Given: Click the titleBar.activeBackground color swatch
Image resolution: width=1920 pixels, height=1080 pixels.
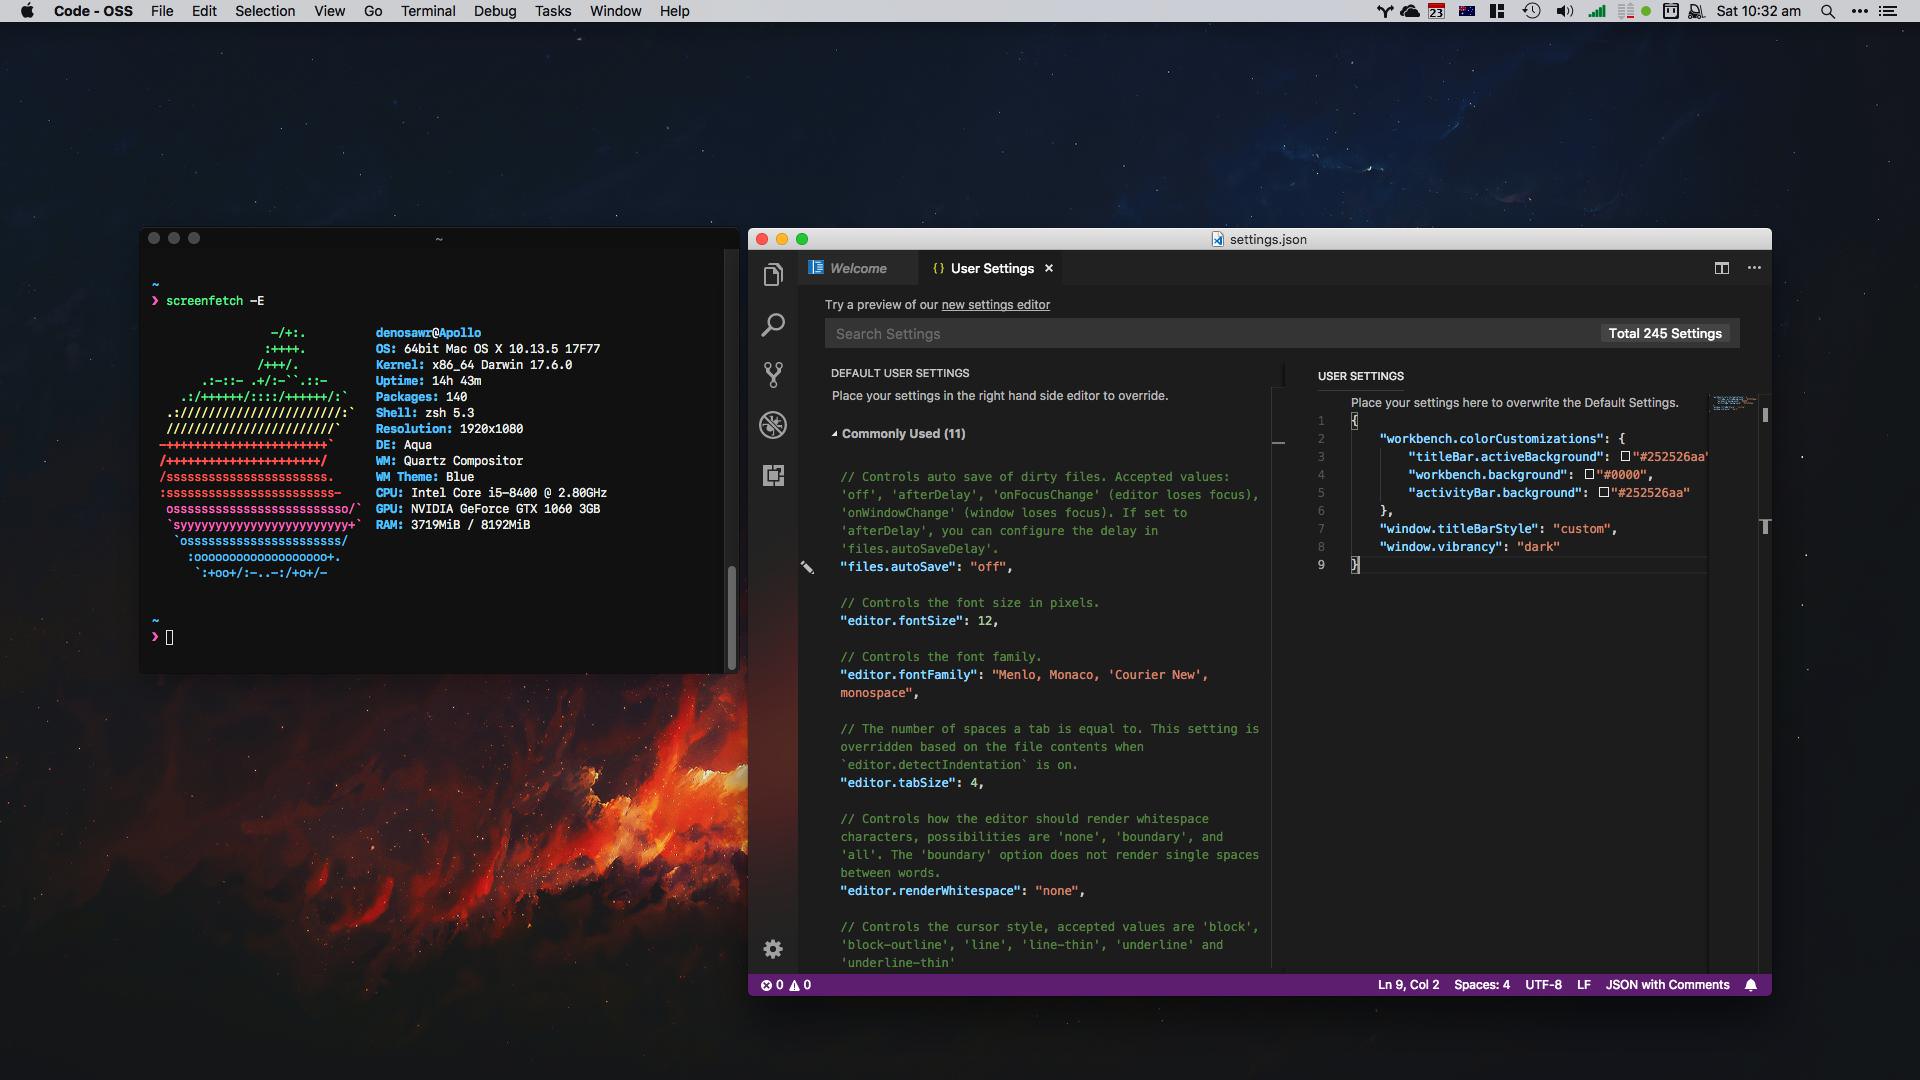Looking at the screenshot, I should [x=1625, y=457].
